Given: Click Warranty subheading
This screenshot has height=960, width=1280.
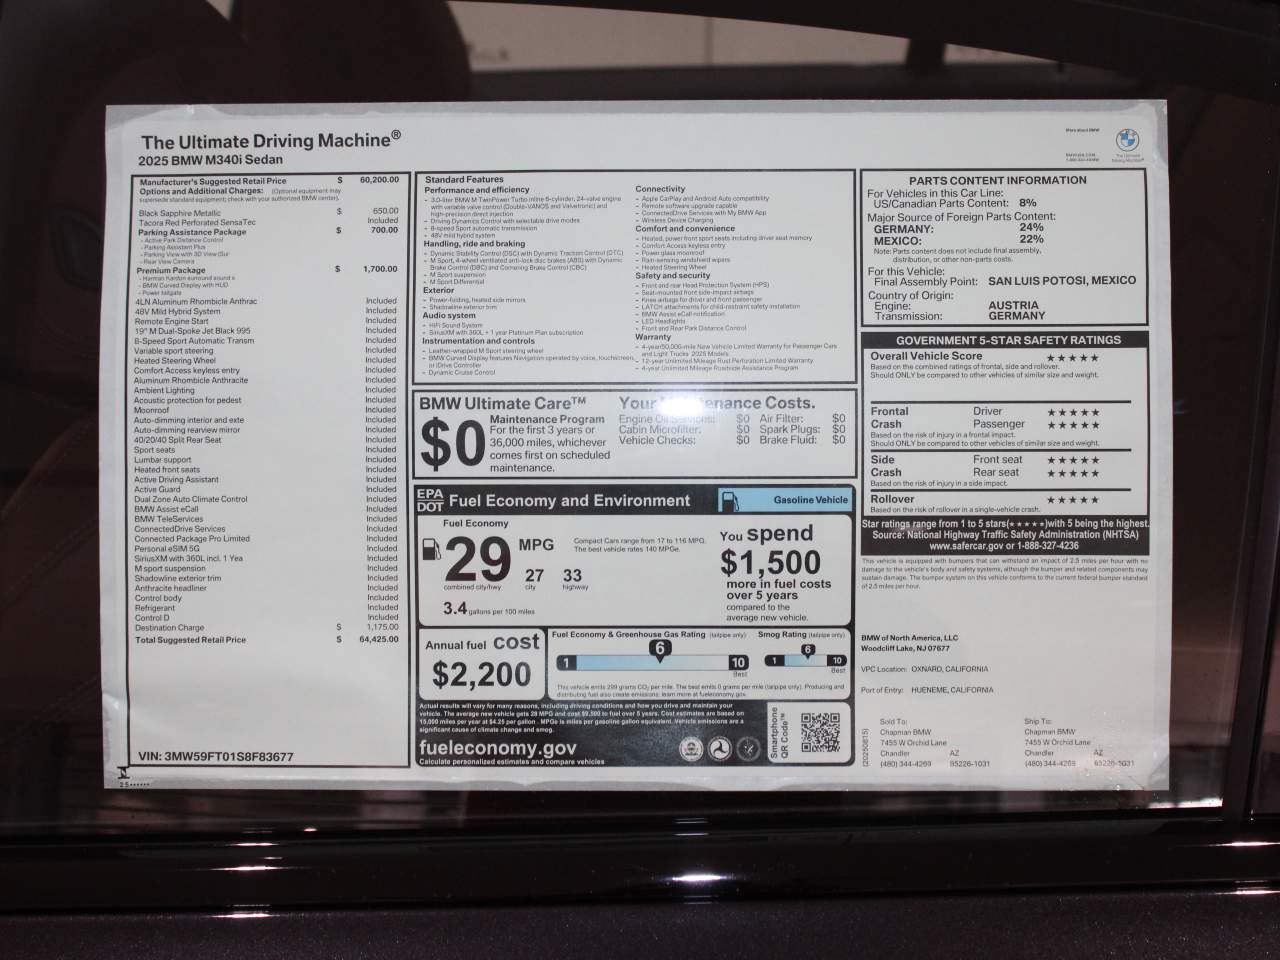Looking at the screenshot, I should tap(653, 337).
